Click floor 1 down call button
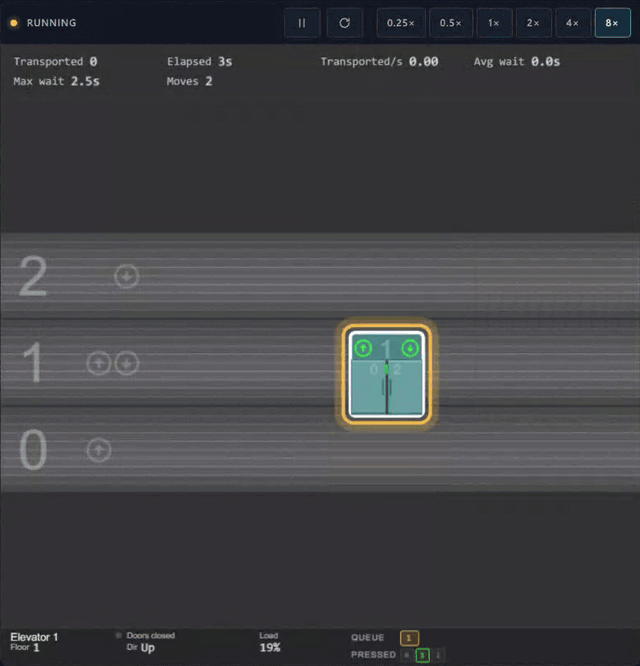This screenshot has height=666, width=640. tap(127, 364)
